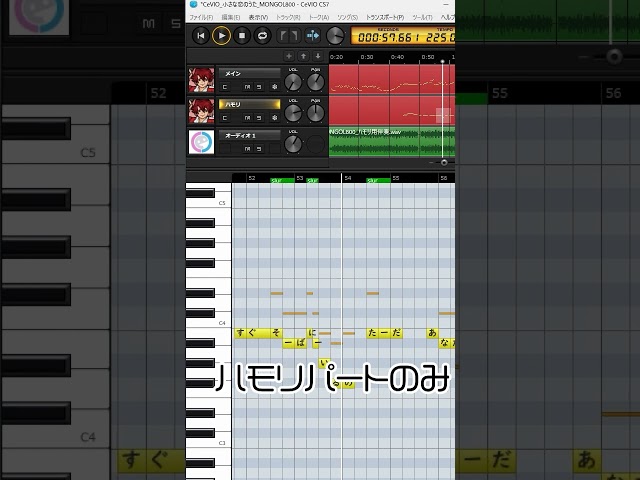The height and width of the screenshot is (480, 640).
Task: Select the メイン track name button
Action: point(249,73)
